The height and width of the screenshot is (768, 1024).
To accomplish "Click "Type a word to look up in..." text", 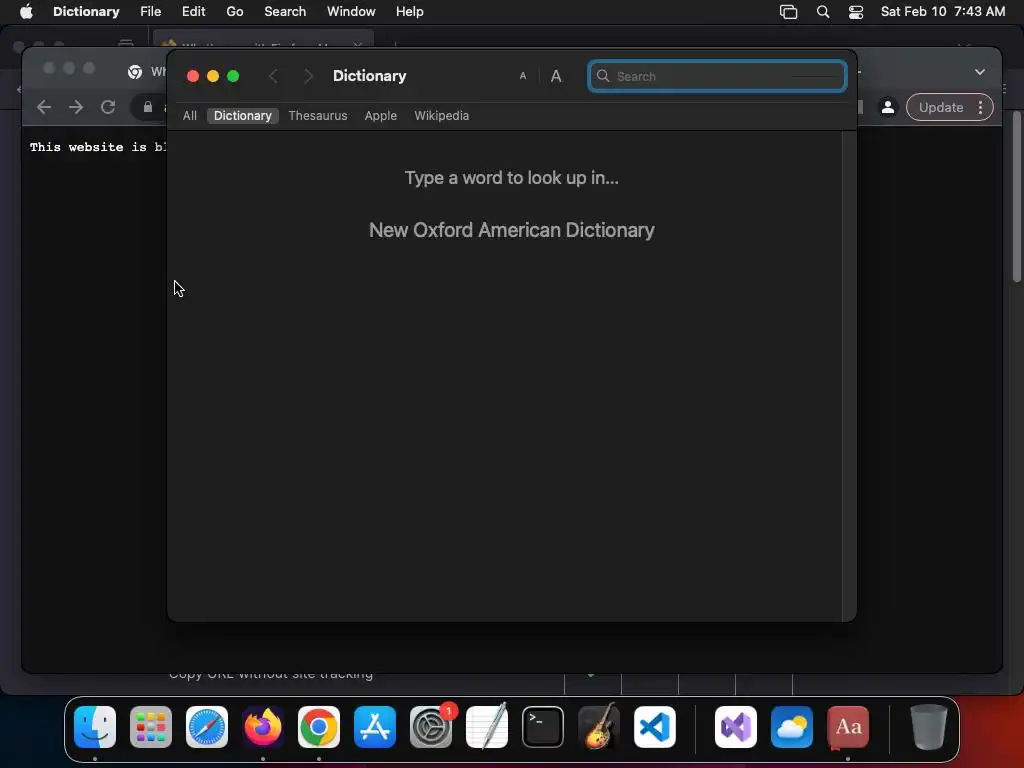I will [x=511, y=178].
